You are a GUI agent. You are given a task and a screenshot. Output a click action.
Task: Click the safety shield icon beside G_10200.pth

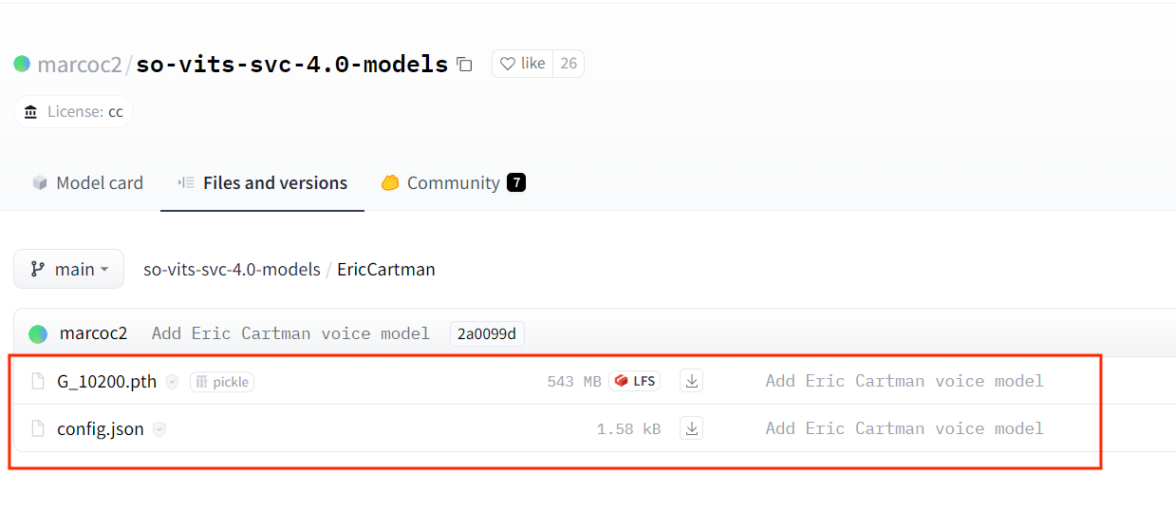(172, 382)
